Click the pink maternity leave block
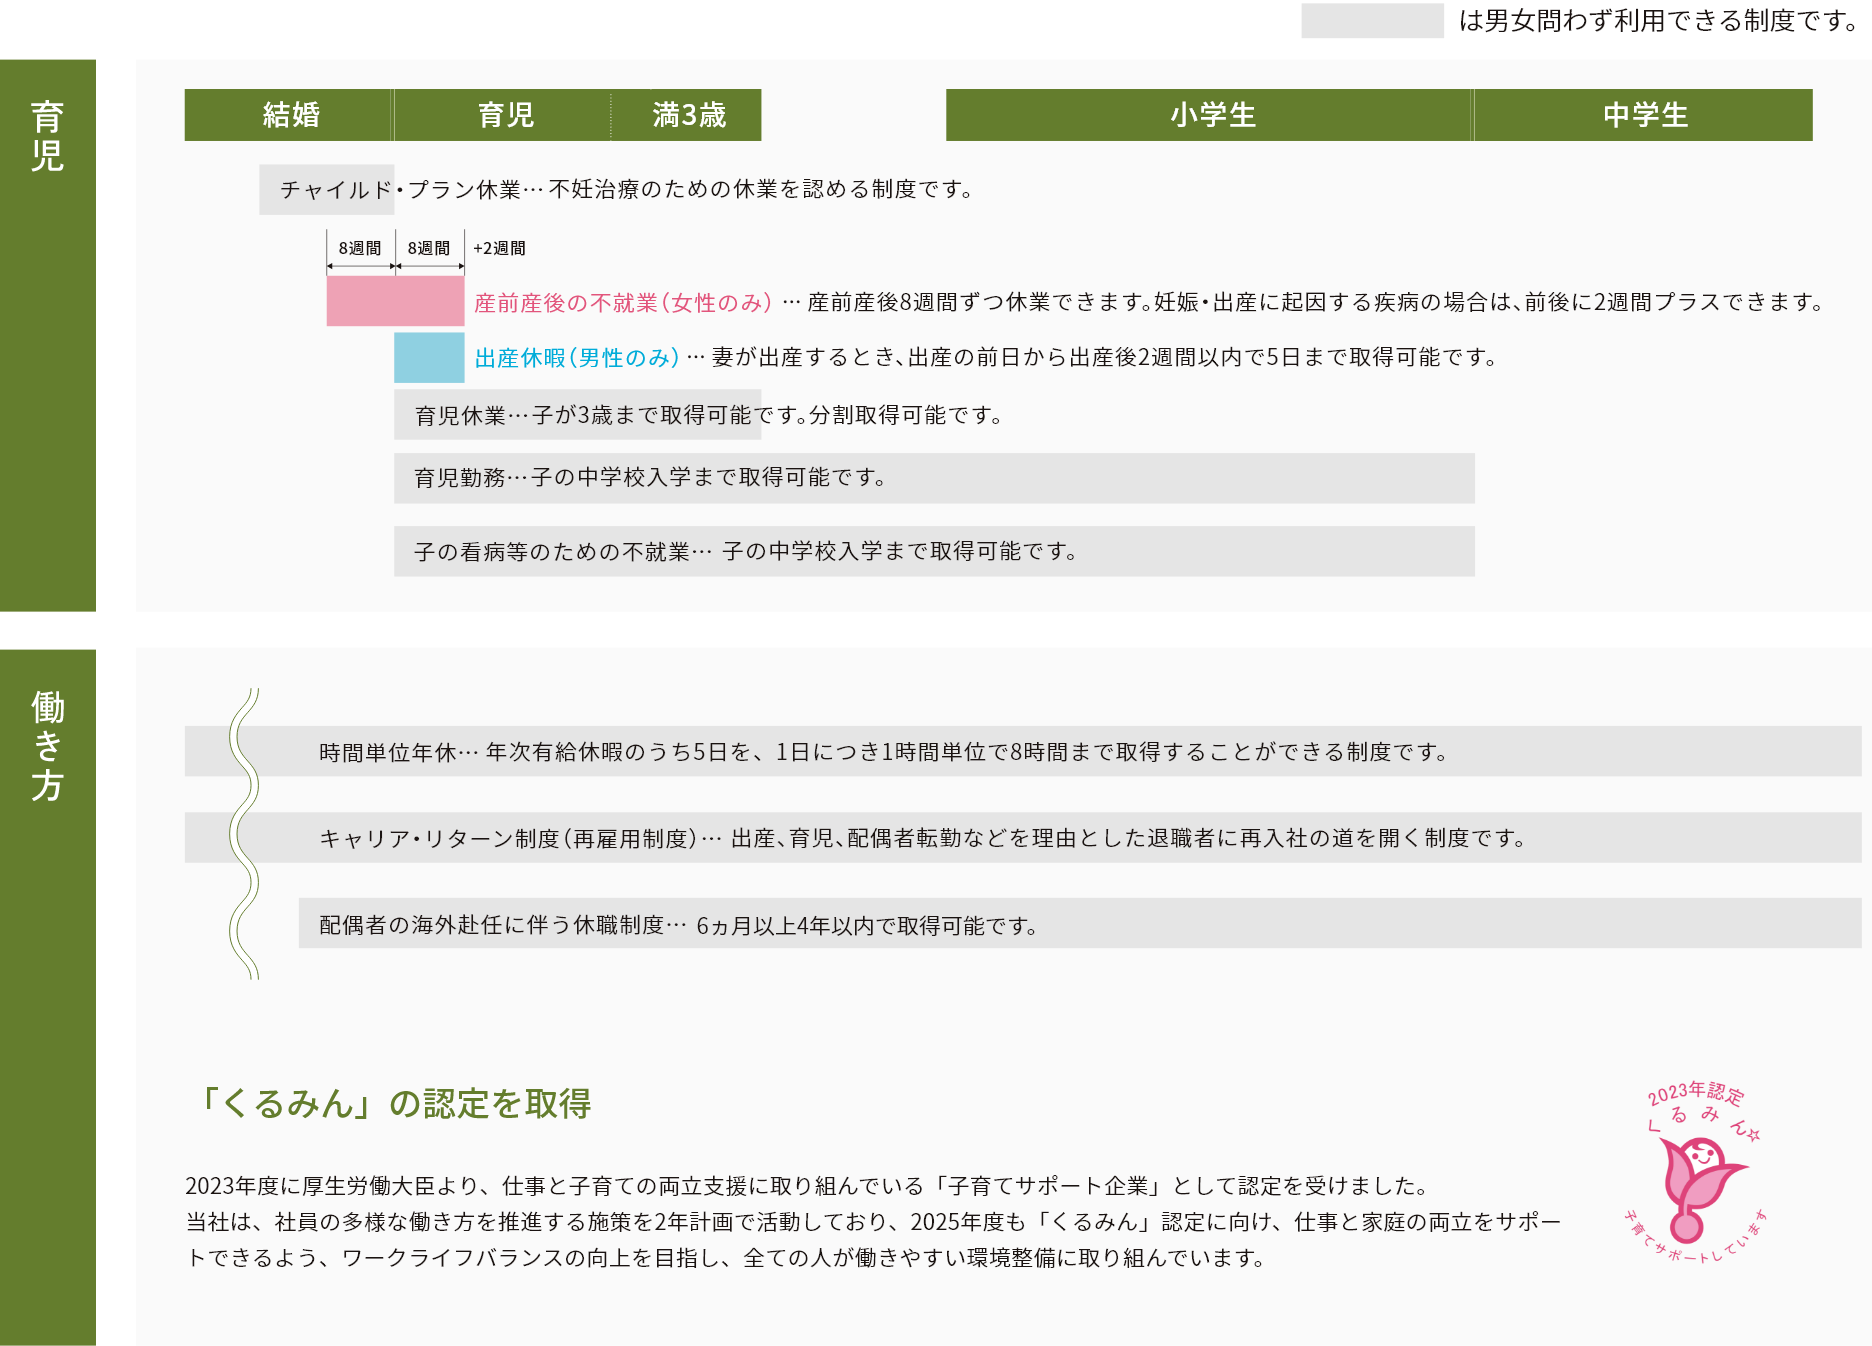The height and width of the screenshot is (1346, 1872). click(x=395, y=301)
